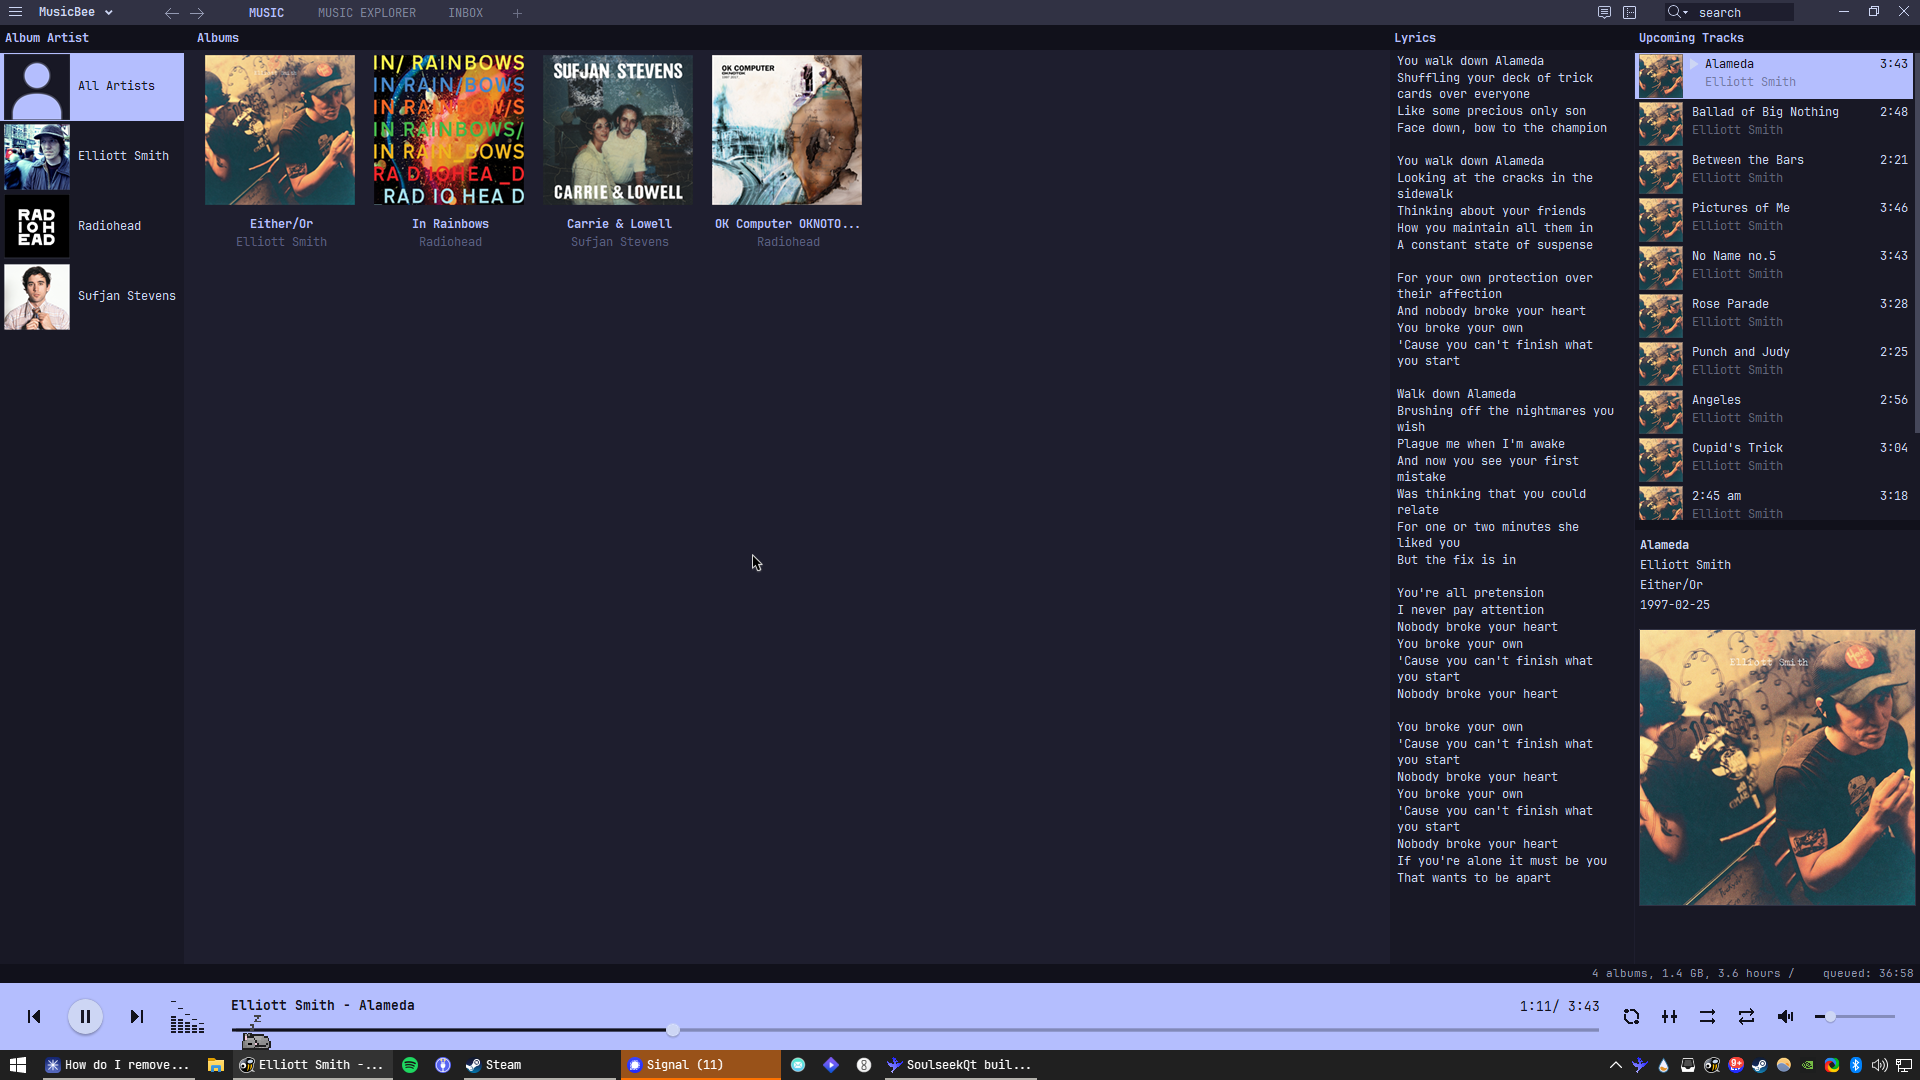This screenshot has width=1920, height=1080.
Task: Toggle repeat mode
Action: 1746,1017
